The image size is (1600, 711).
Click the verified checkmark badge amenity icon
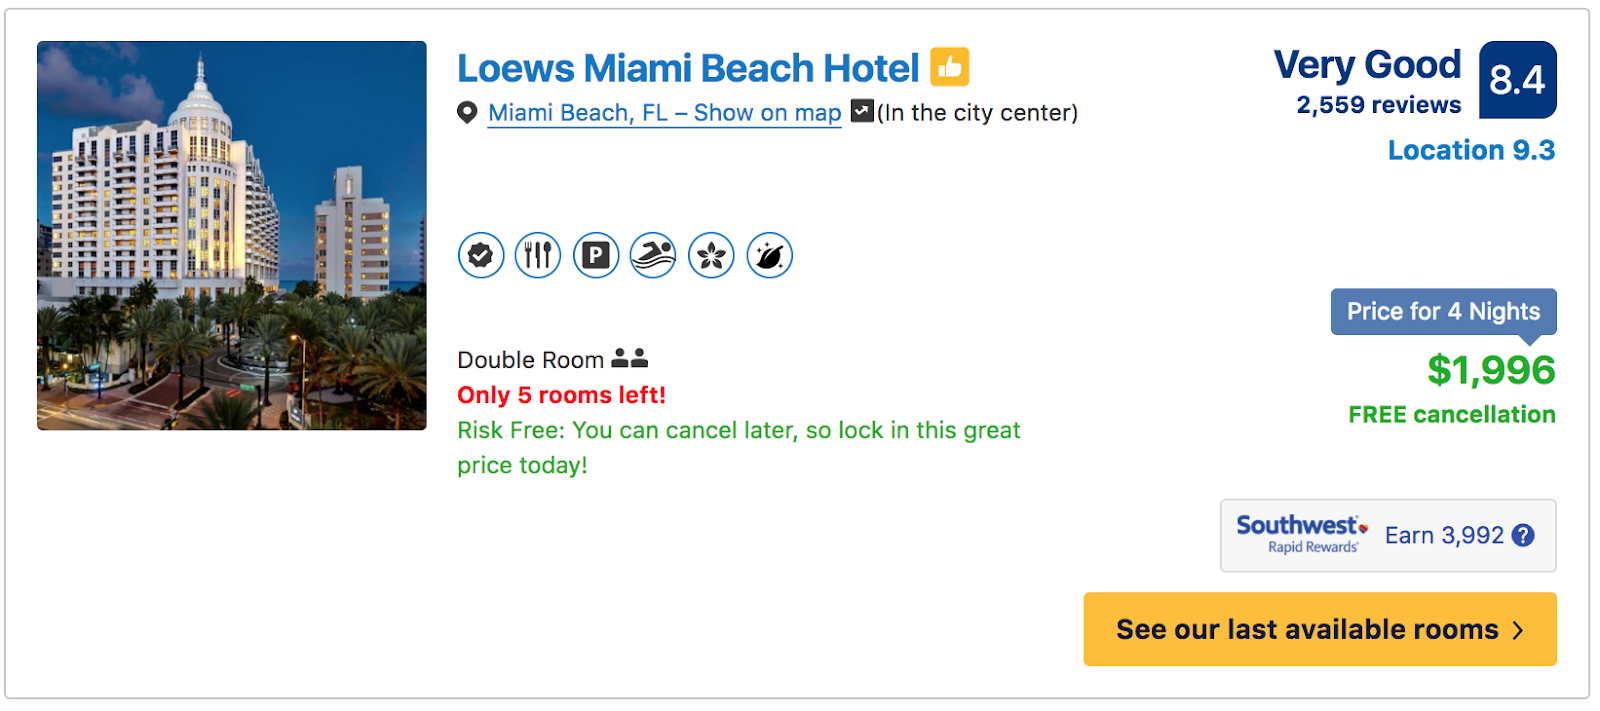481,255
